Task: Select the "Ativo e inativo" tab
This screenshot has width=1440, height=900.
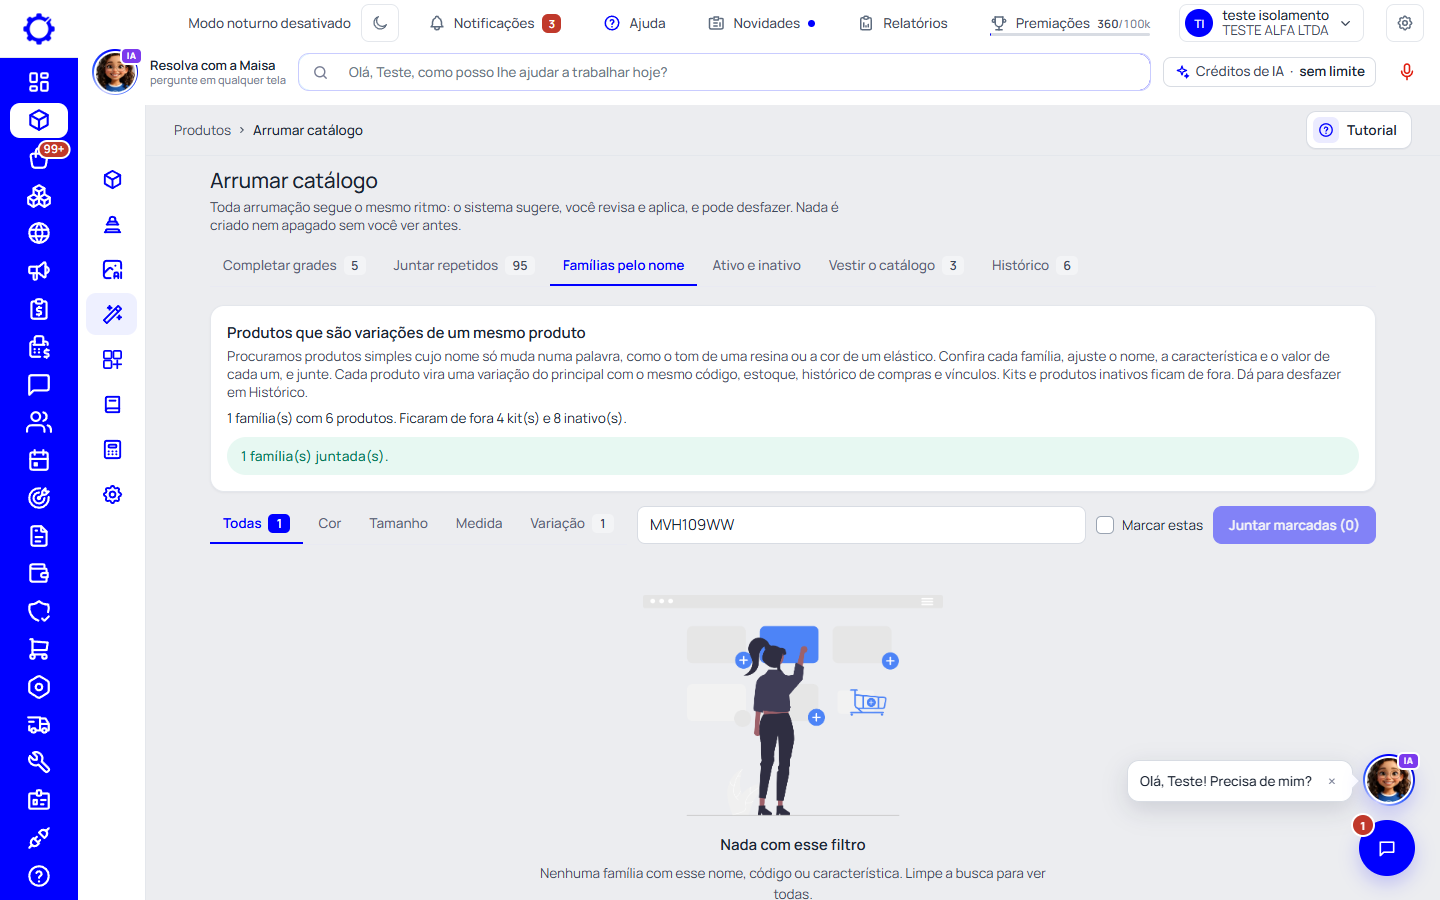Action: pos(757,266)
